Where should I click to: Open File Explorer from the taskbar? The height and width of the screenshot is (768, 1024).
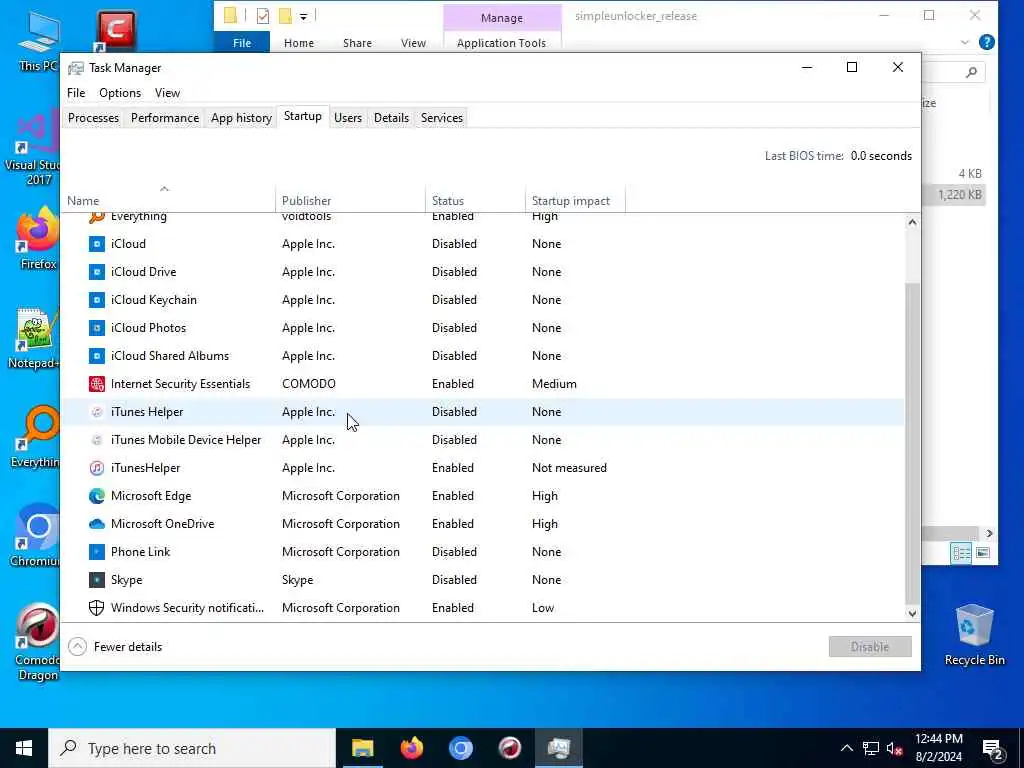362,748
